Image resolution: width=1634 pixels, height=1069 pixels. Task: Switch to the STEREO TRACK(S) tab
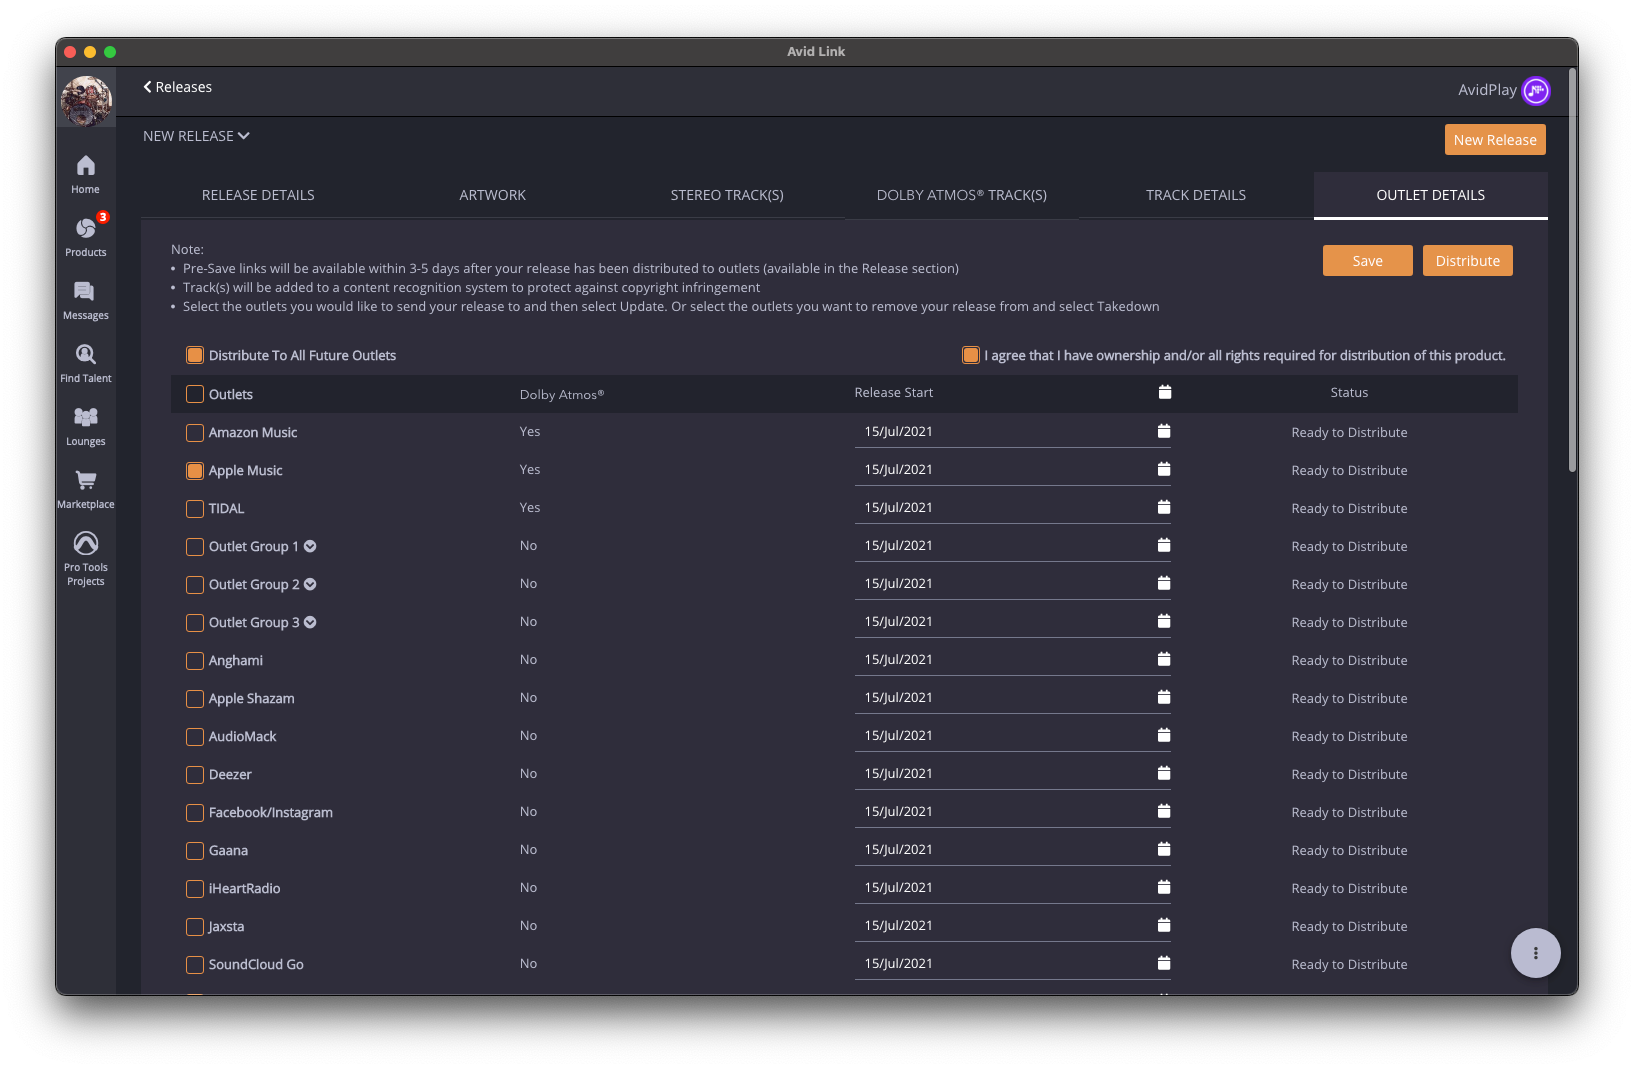pos(727,195)
